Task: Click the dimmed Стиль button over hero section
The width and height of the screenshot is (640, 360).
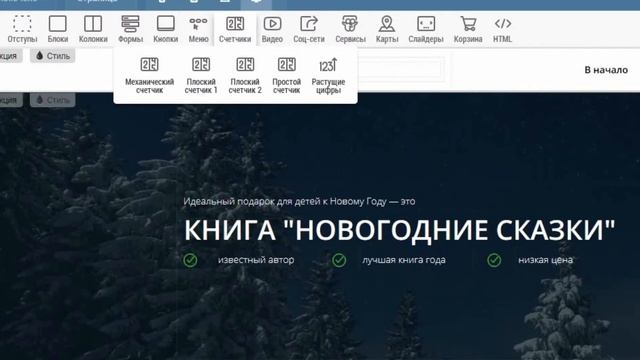Action: coord(53,100)
